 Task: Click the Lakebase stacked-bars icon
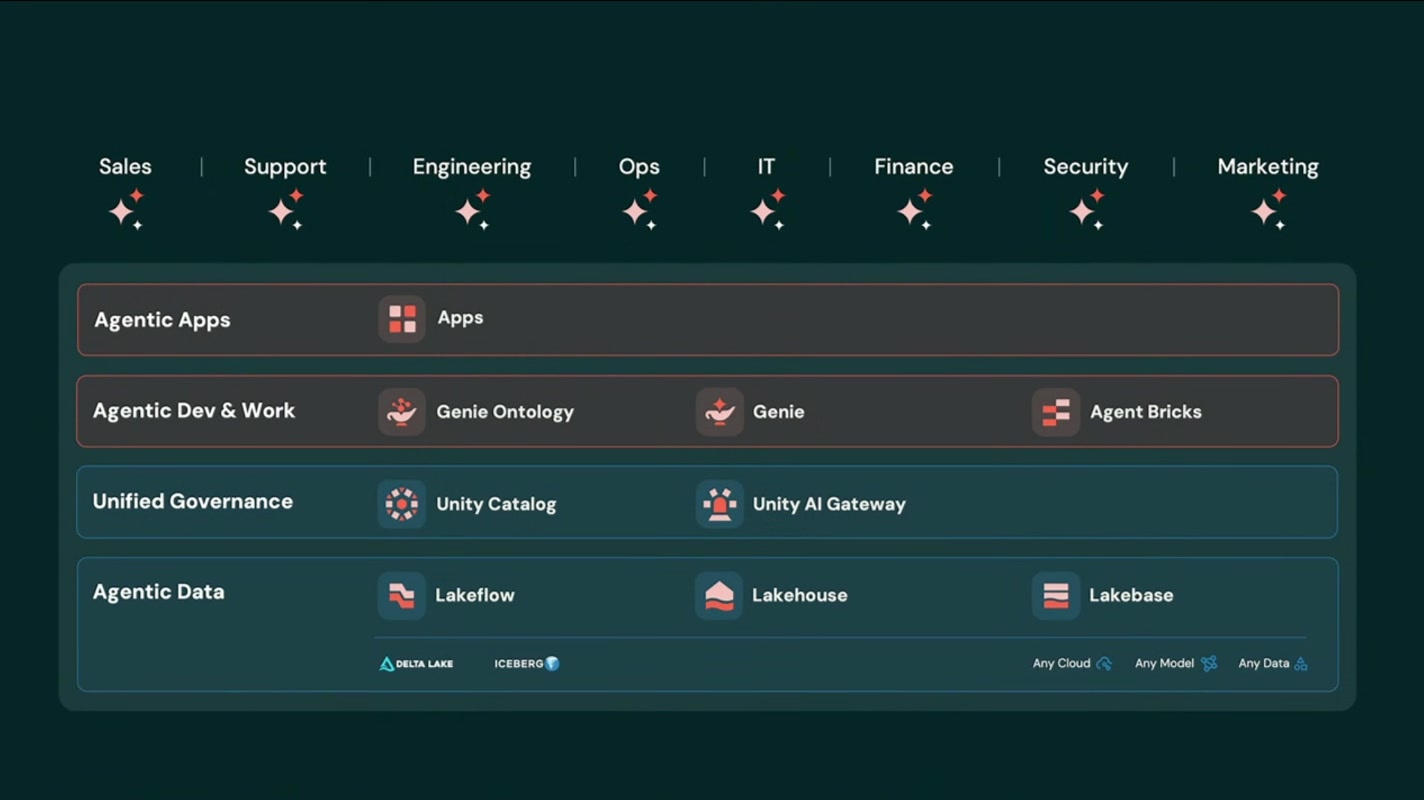point(1056,596)
